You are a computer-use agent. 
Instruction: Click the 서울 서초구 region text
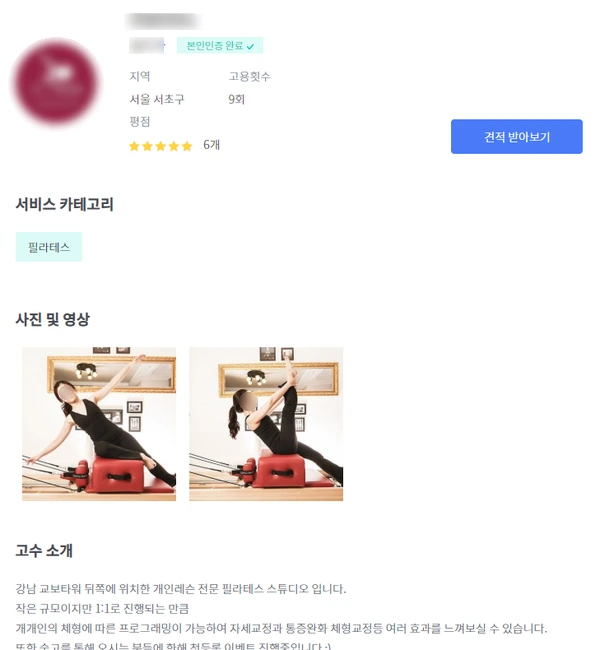click(157, 99)
